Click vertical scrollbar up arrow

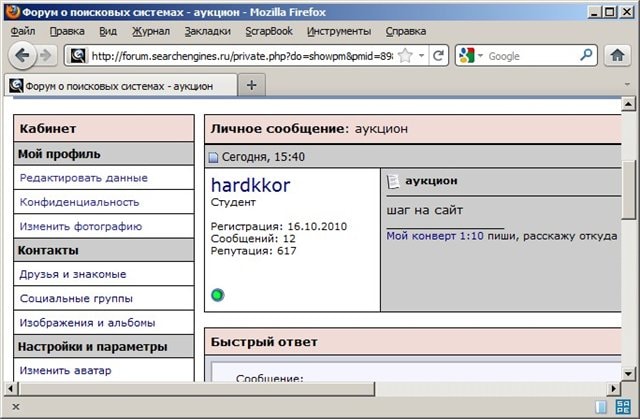pos(628,104)
